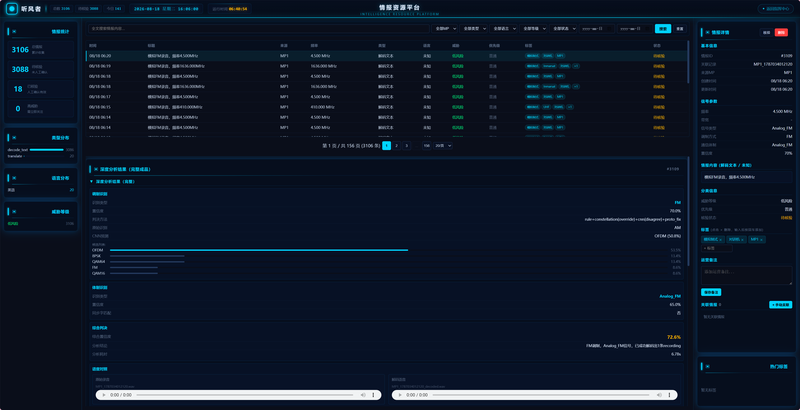Open the 全部MP filter dropdown
Viewport: 800px width, 410px height.
tap(444, 29)
